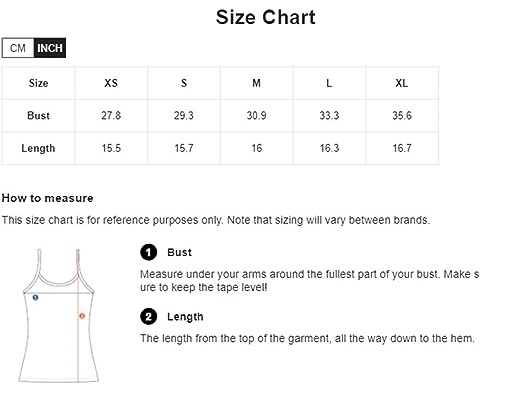The image size is (522, 396).
Task: Click the camisole garment illustration
Action: [x=59, y=316]
